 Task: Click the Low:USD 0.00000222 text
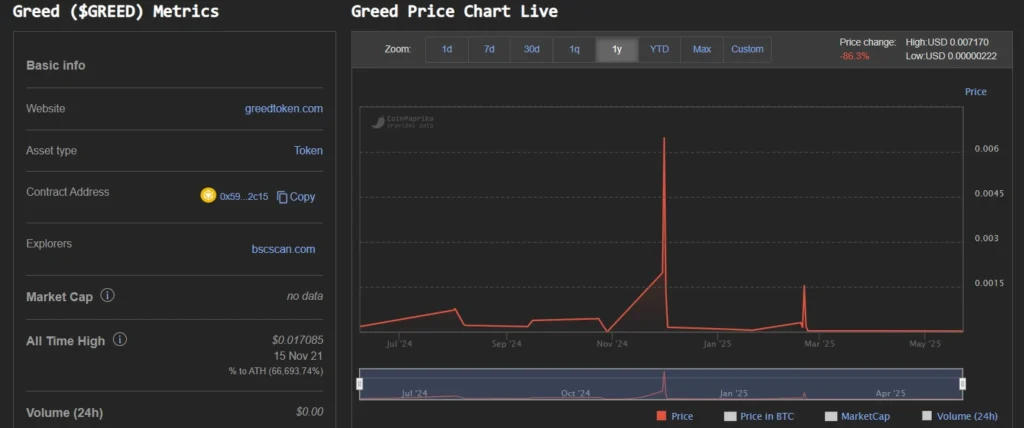(951, 56)
